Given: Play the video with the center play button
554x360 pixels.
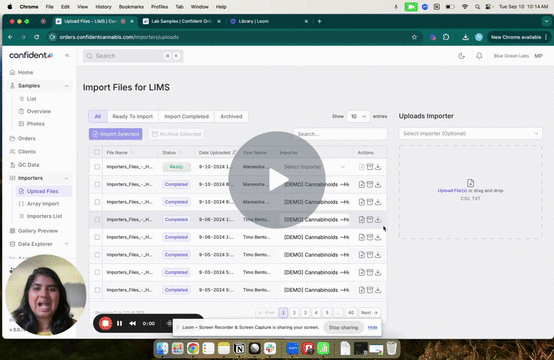Looking at the screenshot, I should pos(277,180).
